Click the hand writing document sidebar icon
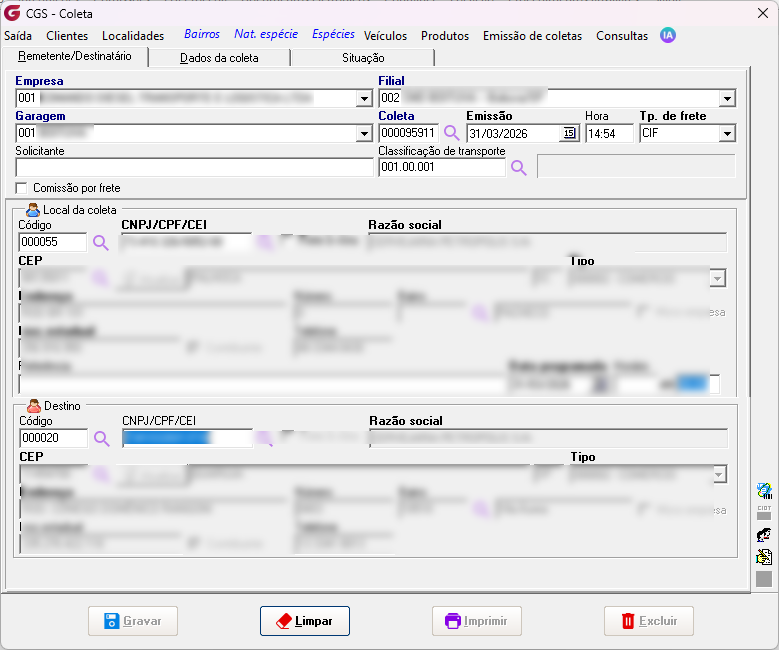 pyautogui.click(x=764, y=557)
